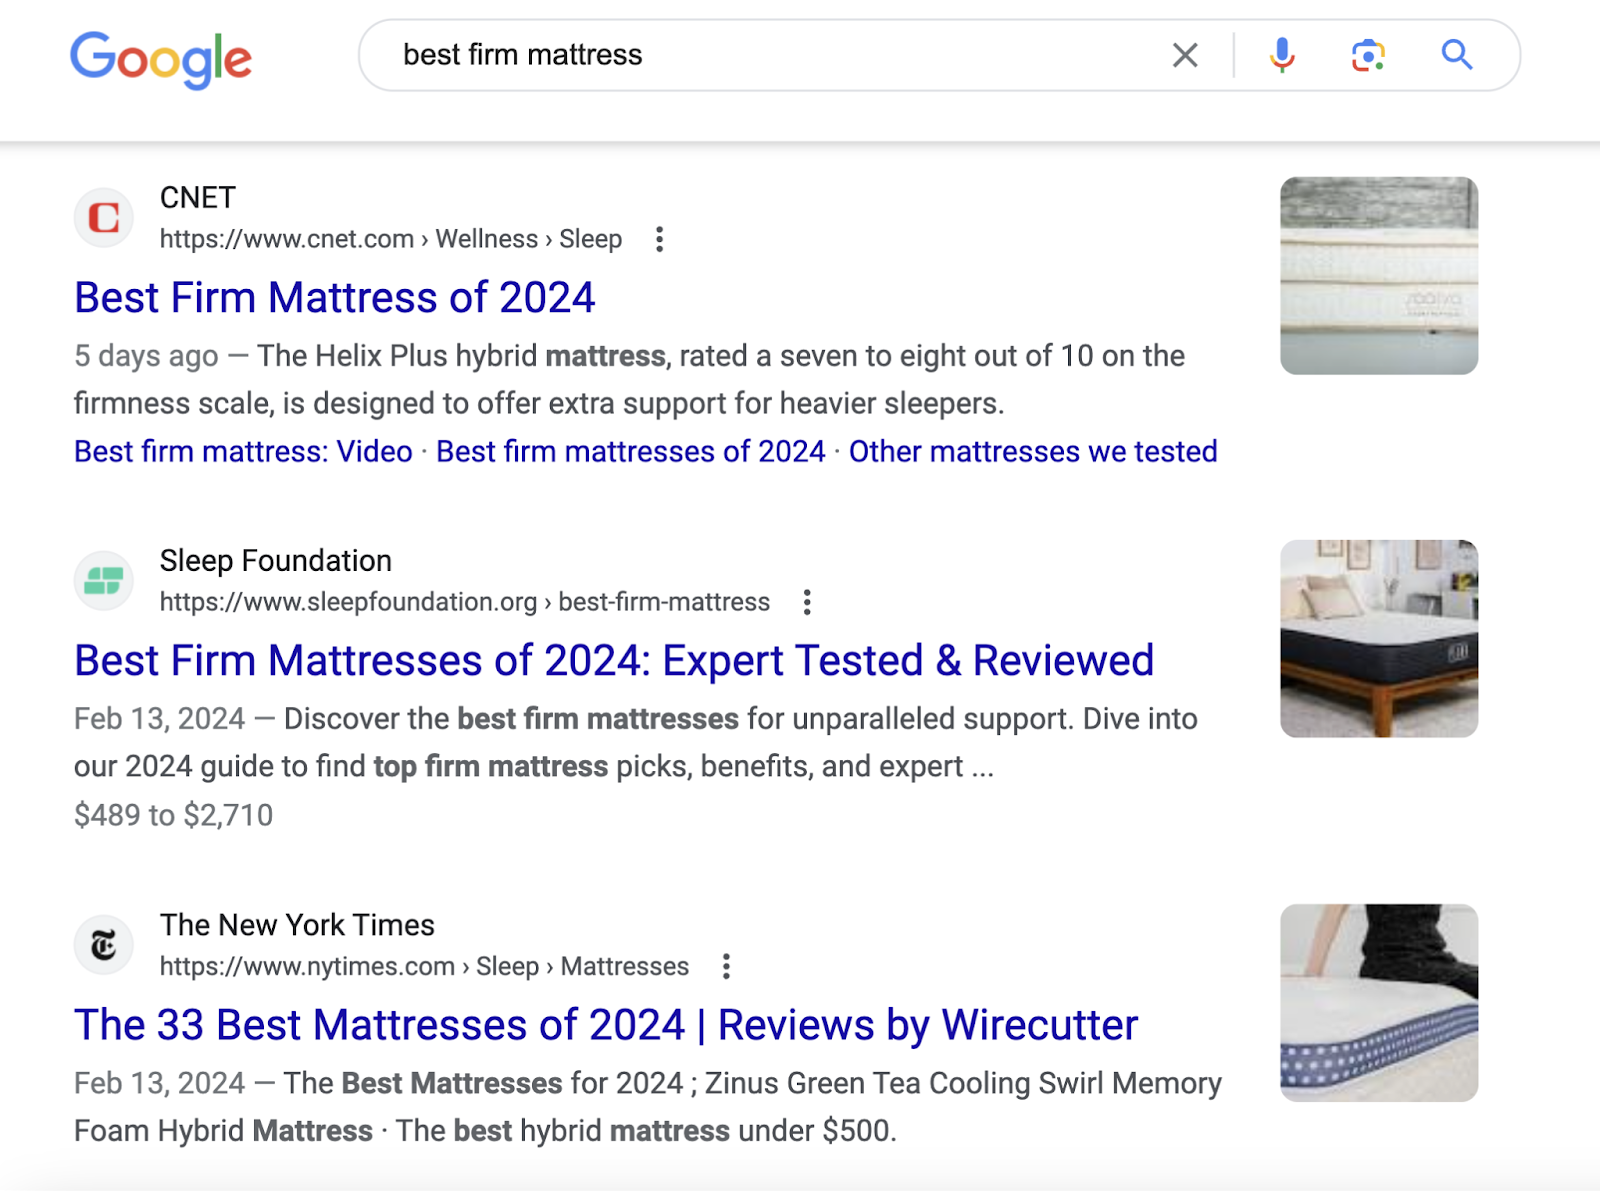Click the Sleep Foundation site favicon

103,580
